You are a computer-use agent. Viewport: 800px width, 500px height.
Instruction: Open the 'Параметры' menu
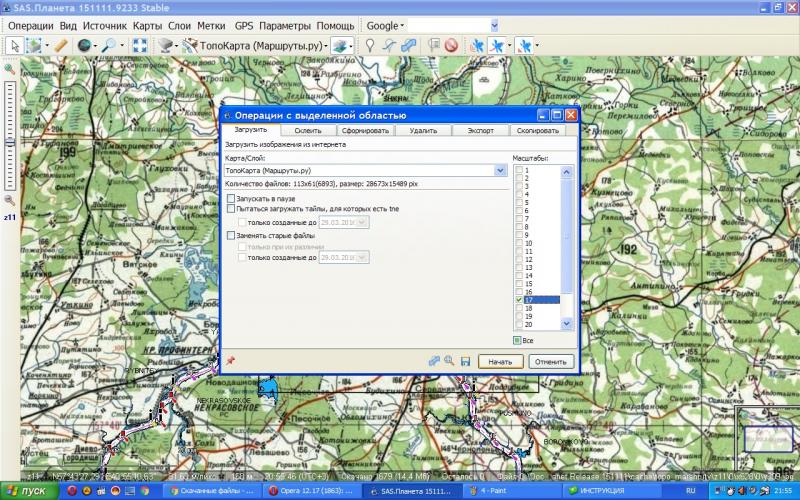(x=284, y=24)
